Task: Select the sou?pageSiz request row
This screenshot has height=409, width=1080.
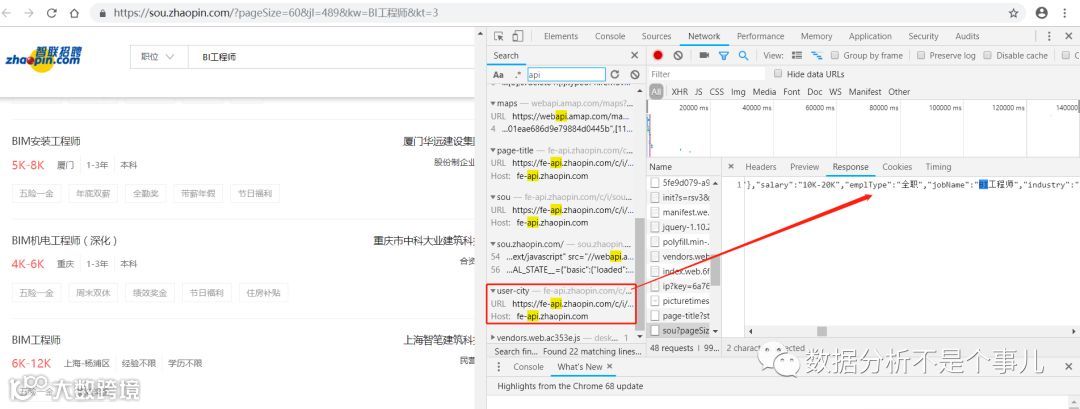Action: click(681, 331)
